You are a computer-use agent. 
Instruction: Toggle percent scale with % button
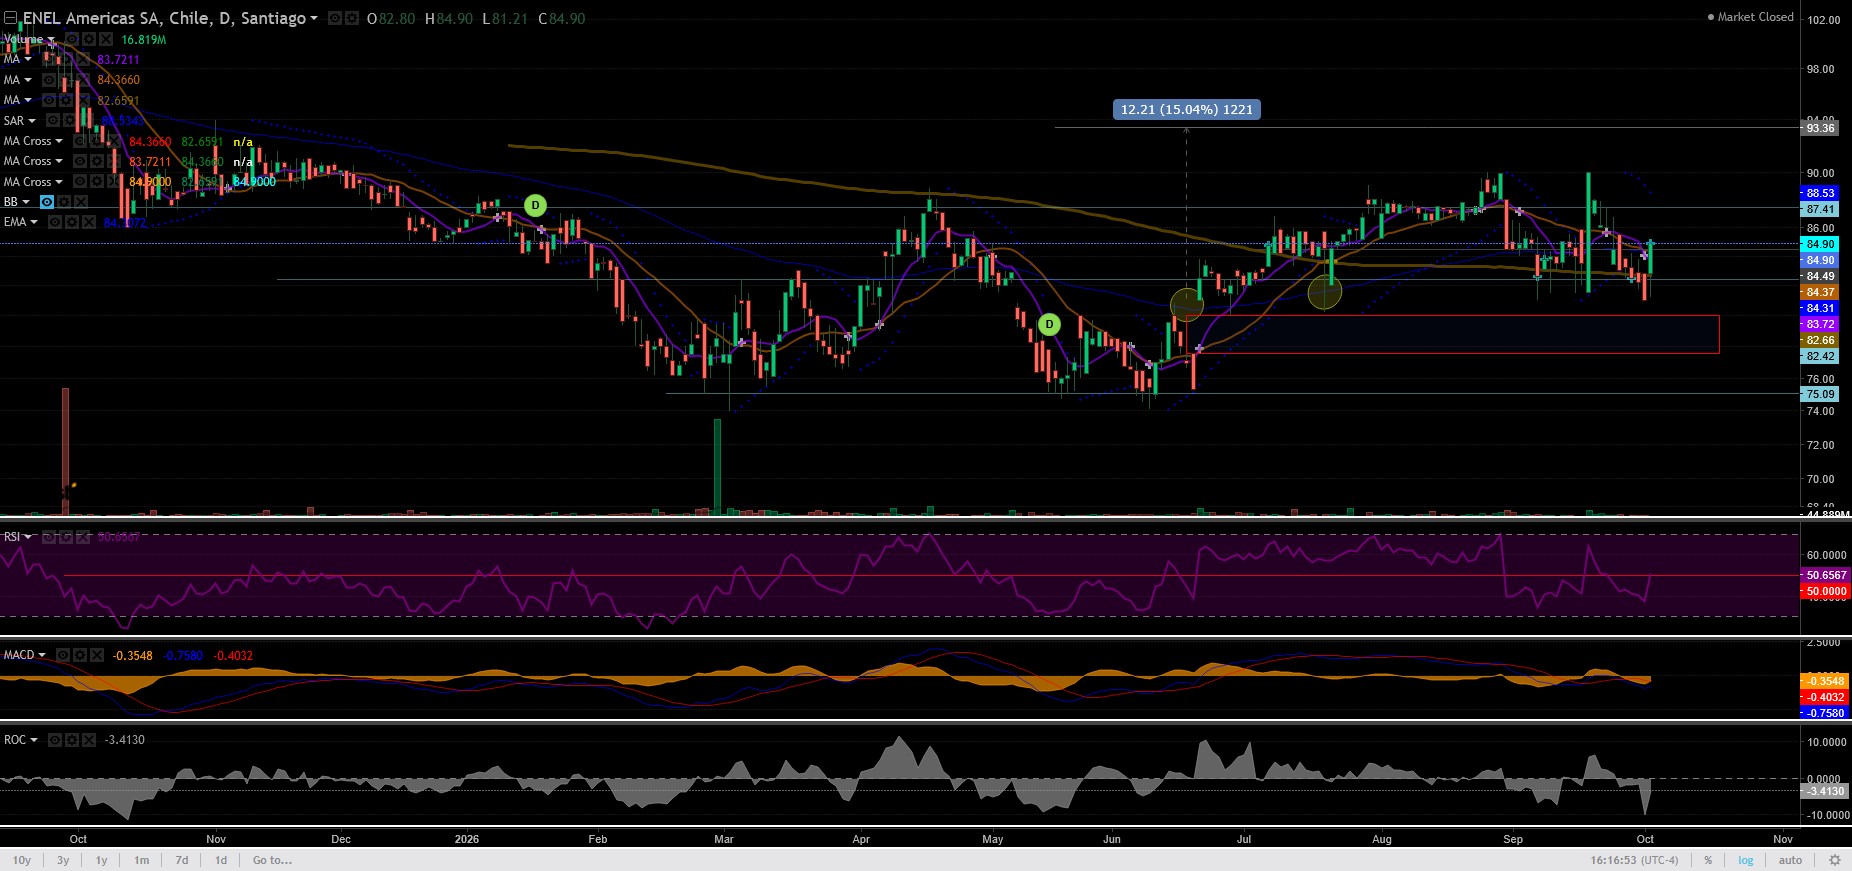1708,860
